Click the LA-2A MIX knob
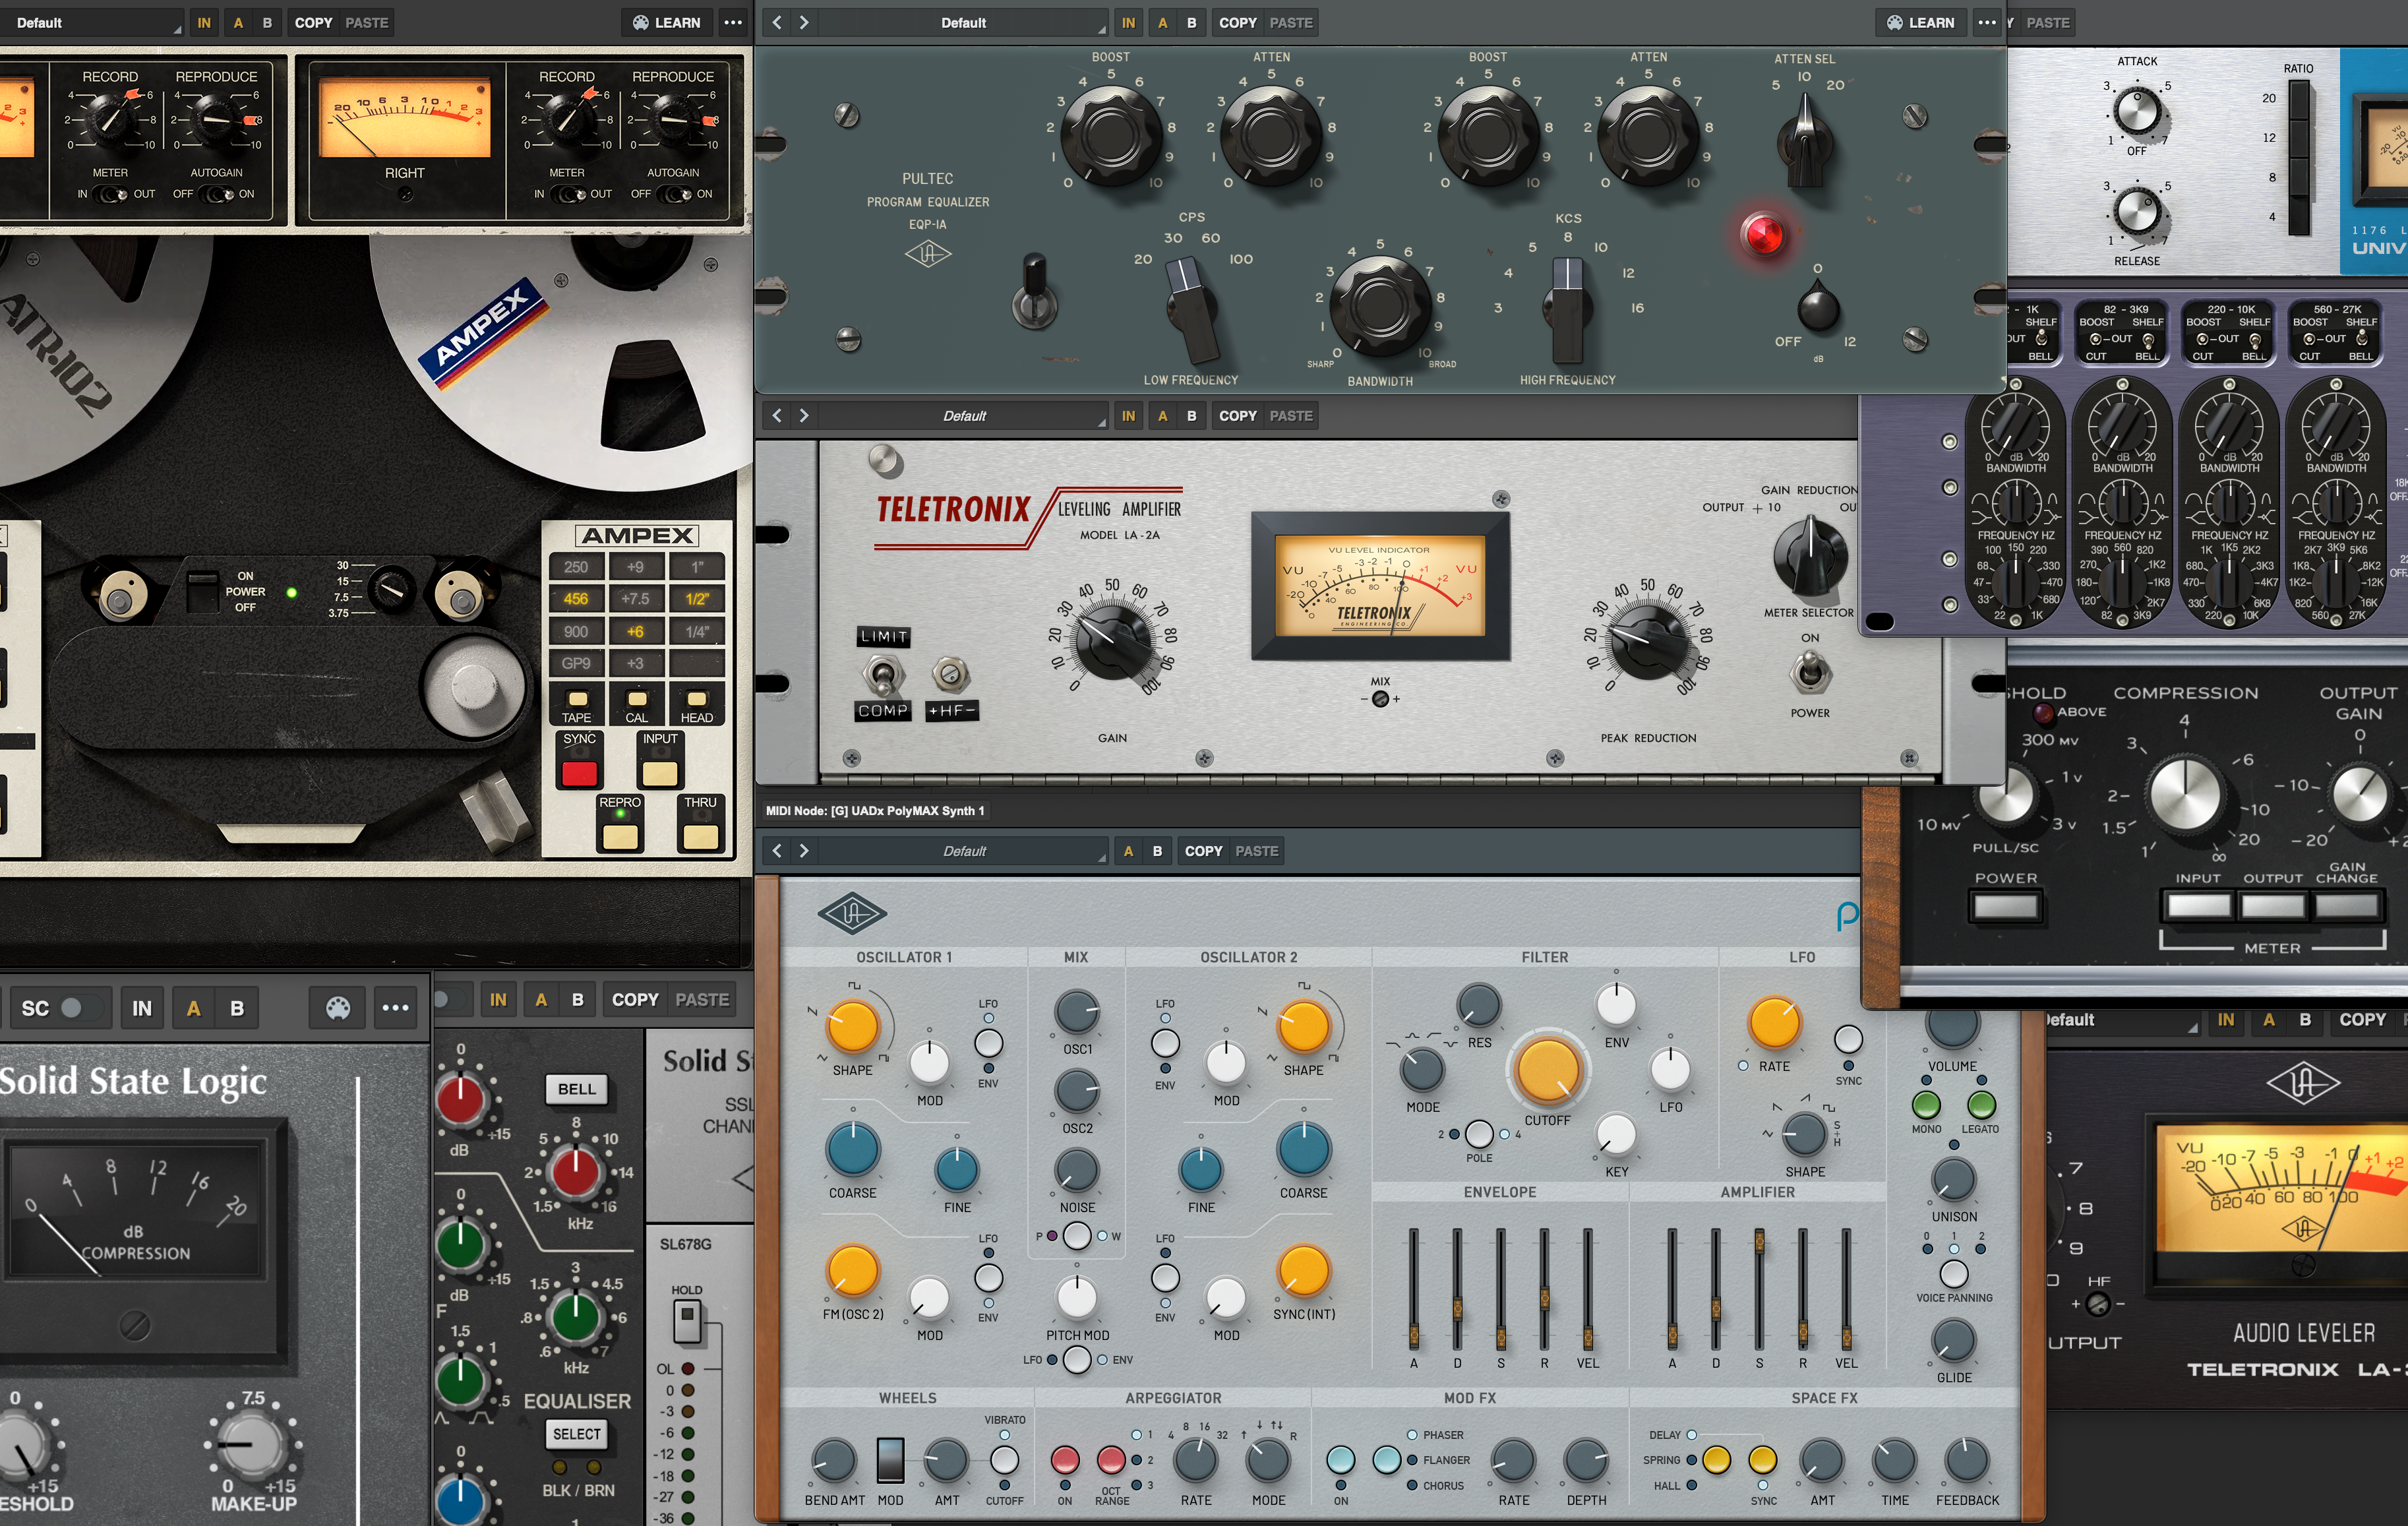 tap(1380, 699)
